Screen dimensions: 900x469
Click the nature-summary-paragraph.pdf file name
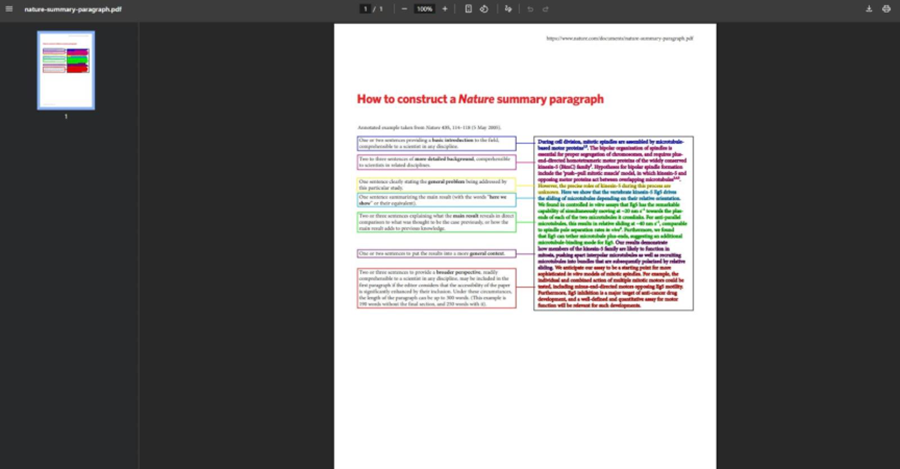(73, 9)
